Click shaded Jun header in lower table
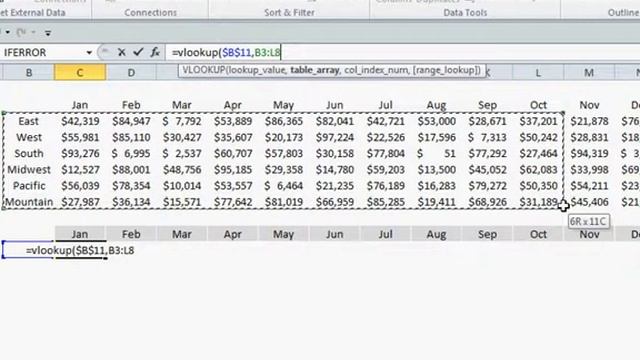 coord(335,234)
